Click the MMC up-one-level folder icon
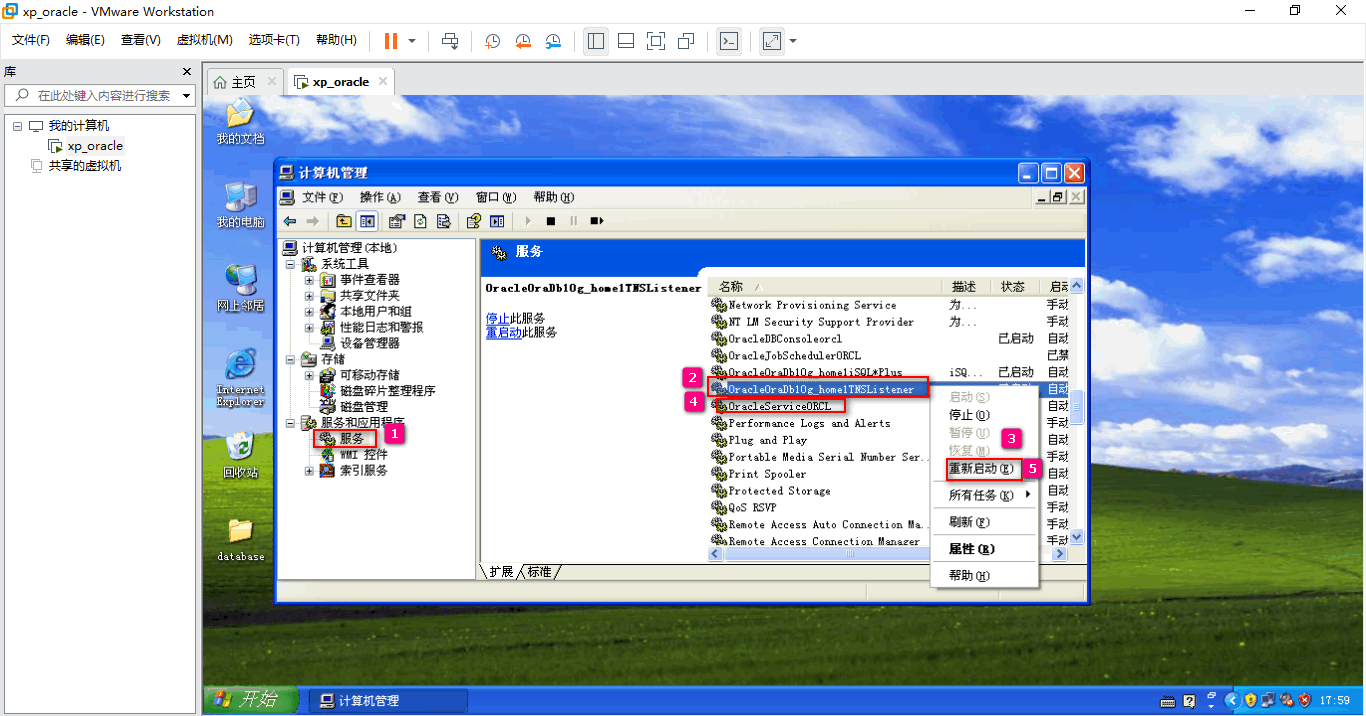Screen dimensions: 1366x716 344,221
